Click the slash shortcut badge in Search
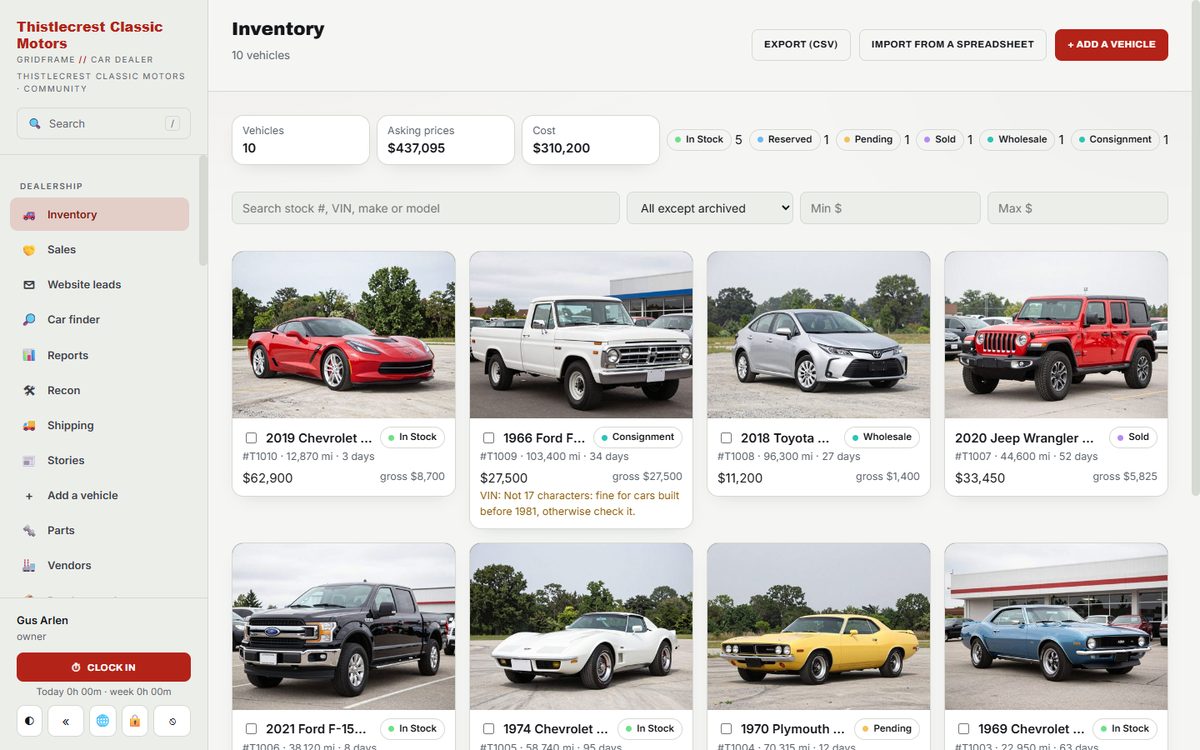 pyautogui.click(x=172, y=124)
